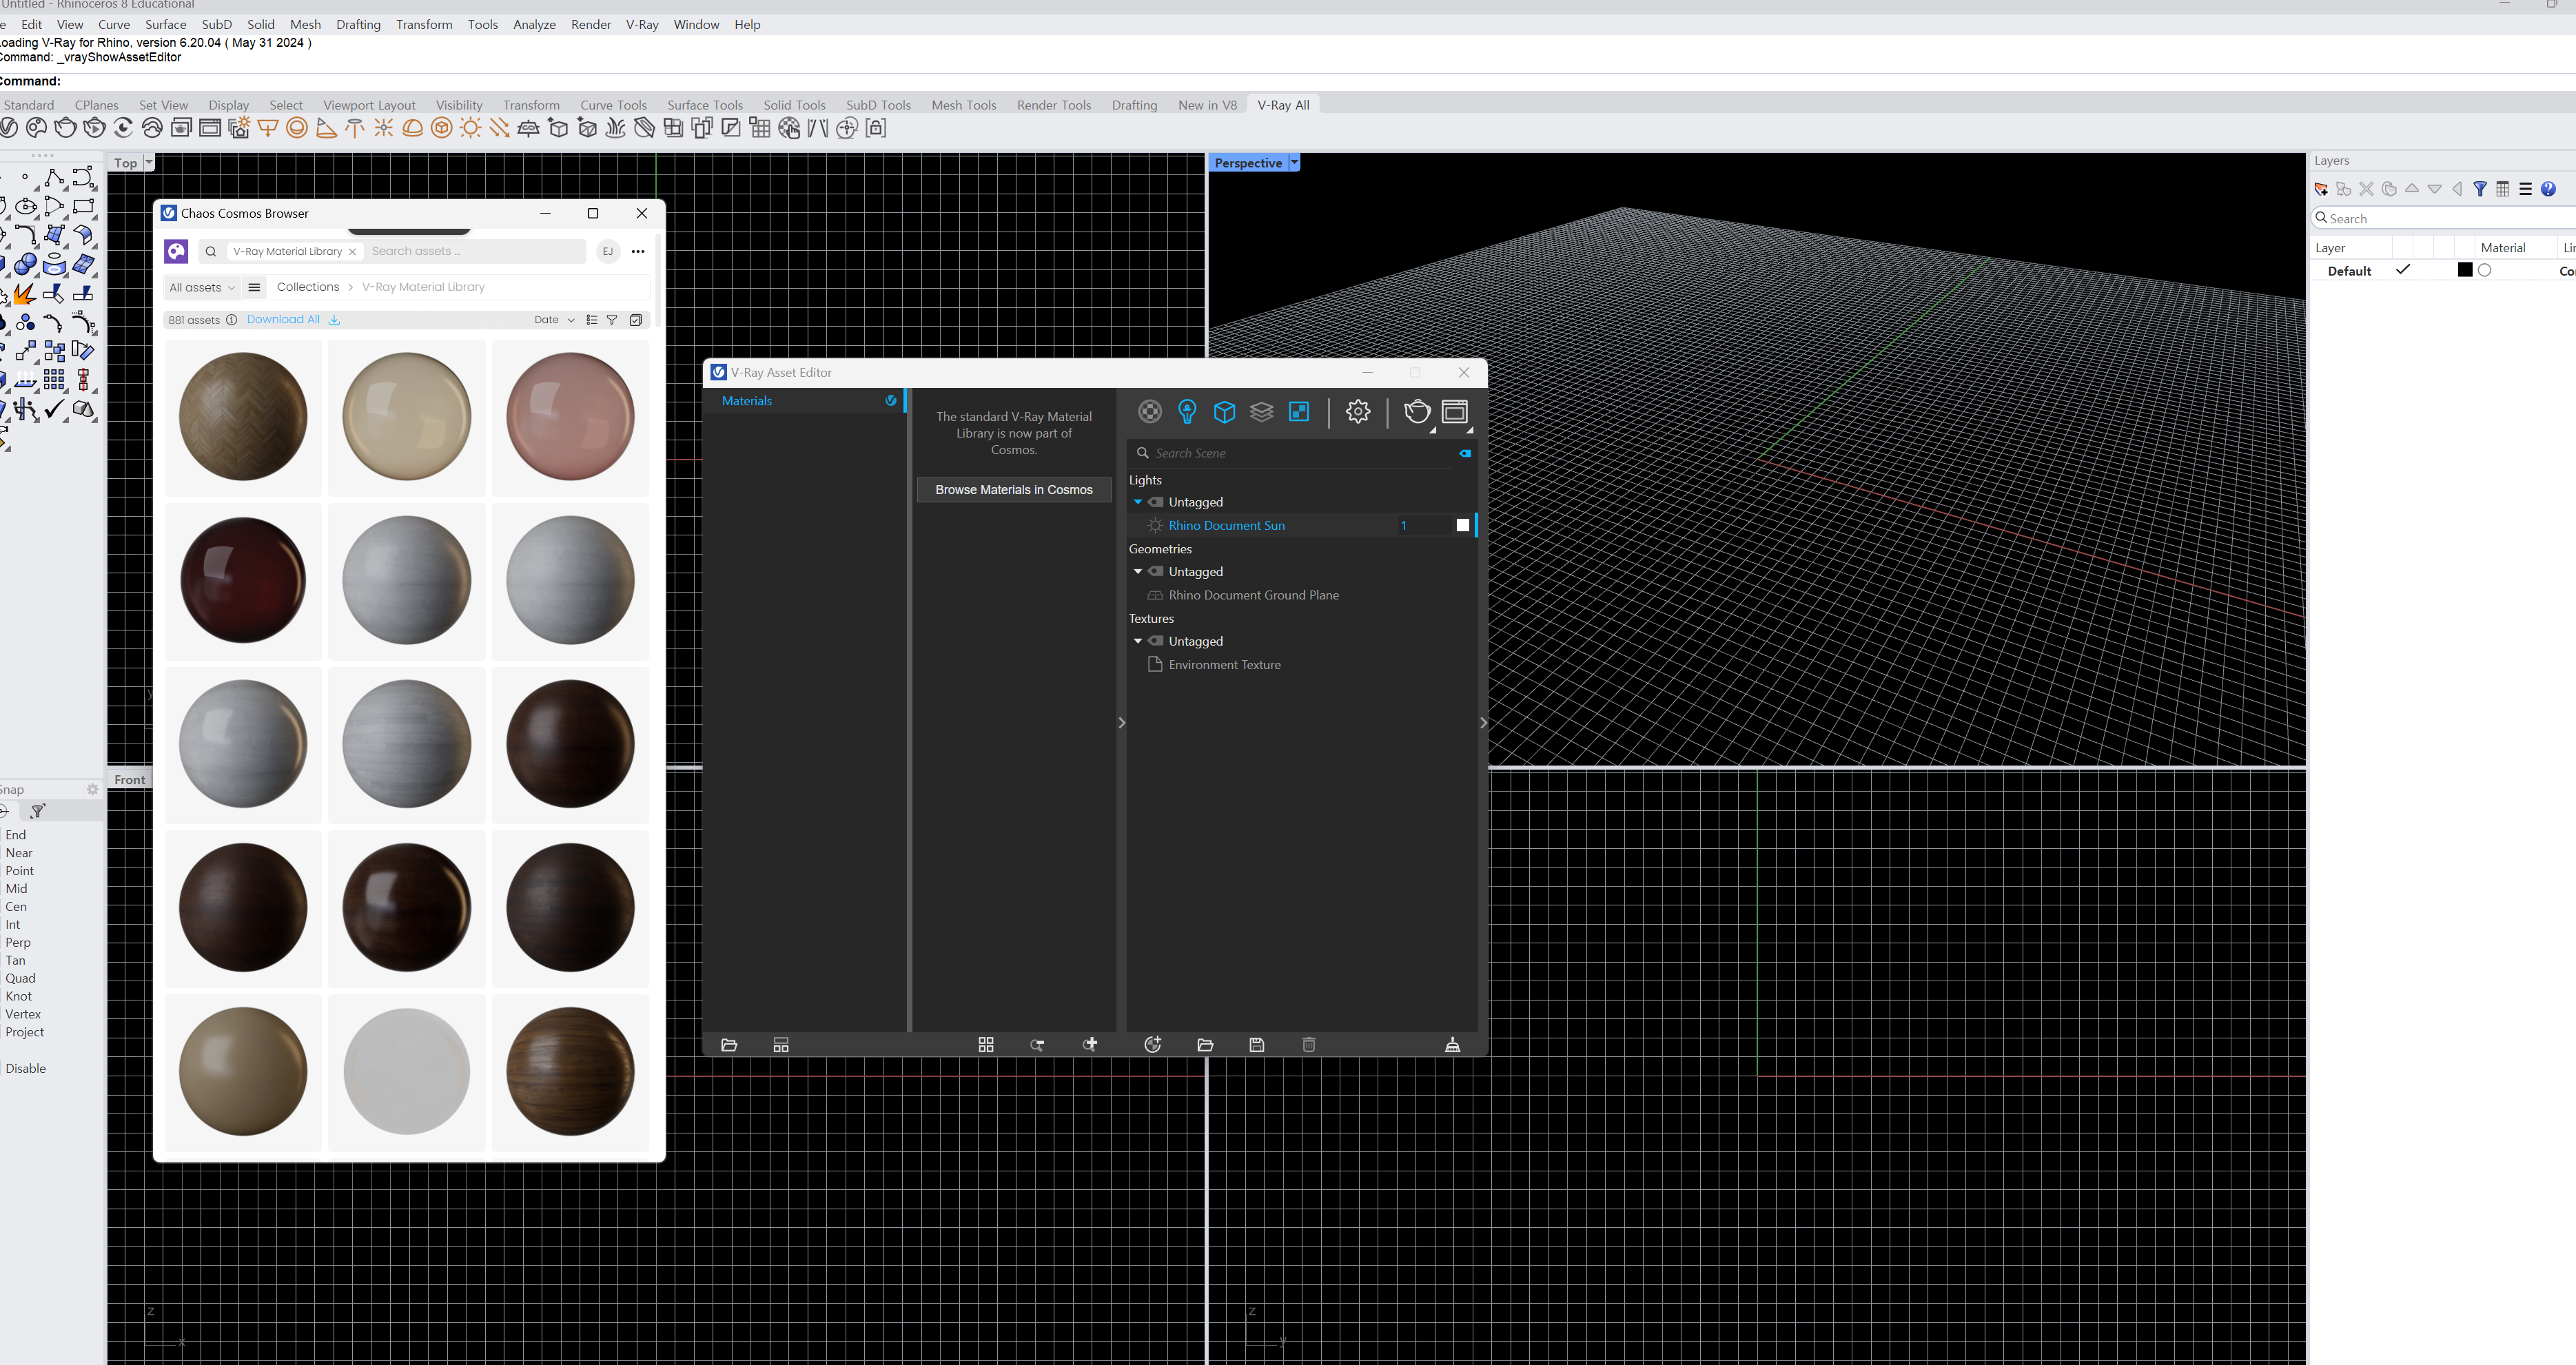Collapse the asset list panel arrow in Asset Editor
The width and height of the screenshot is (2576, 1365).
coord(1122,723)
